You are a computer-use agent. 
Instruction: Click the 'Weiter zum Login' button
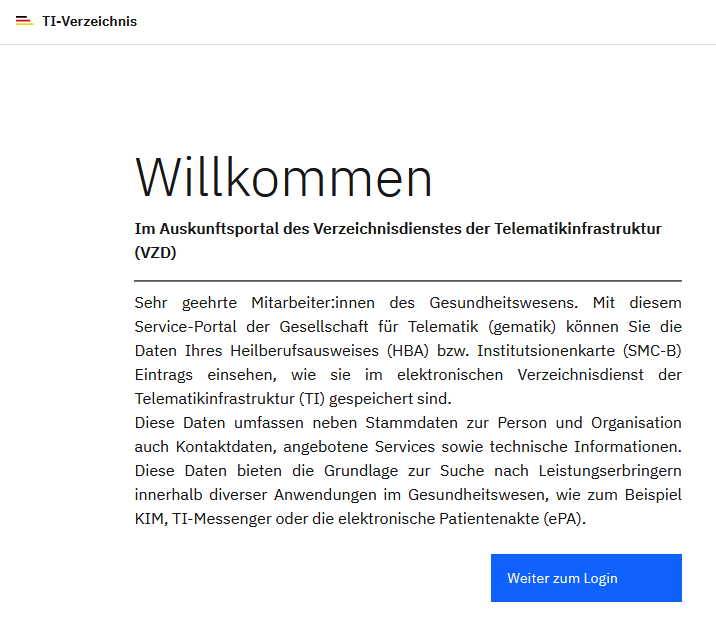point(586,578)
